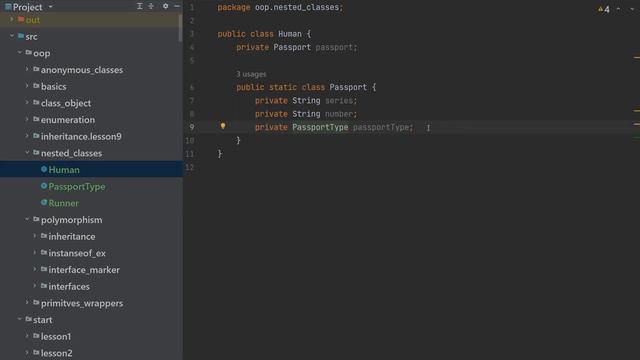Screen dimensions: 640x360
Task: Click the yellow lightbulb intention icon
Action: click(x=223, y=126)
